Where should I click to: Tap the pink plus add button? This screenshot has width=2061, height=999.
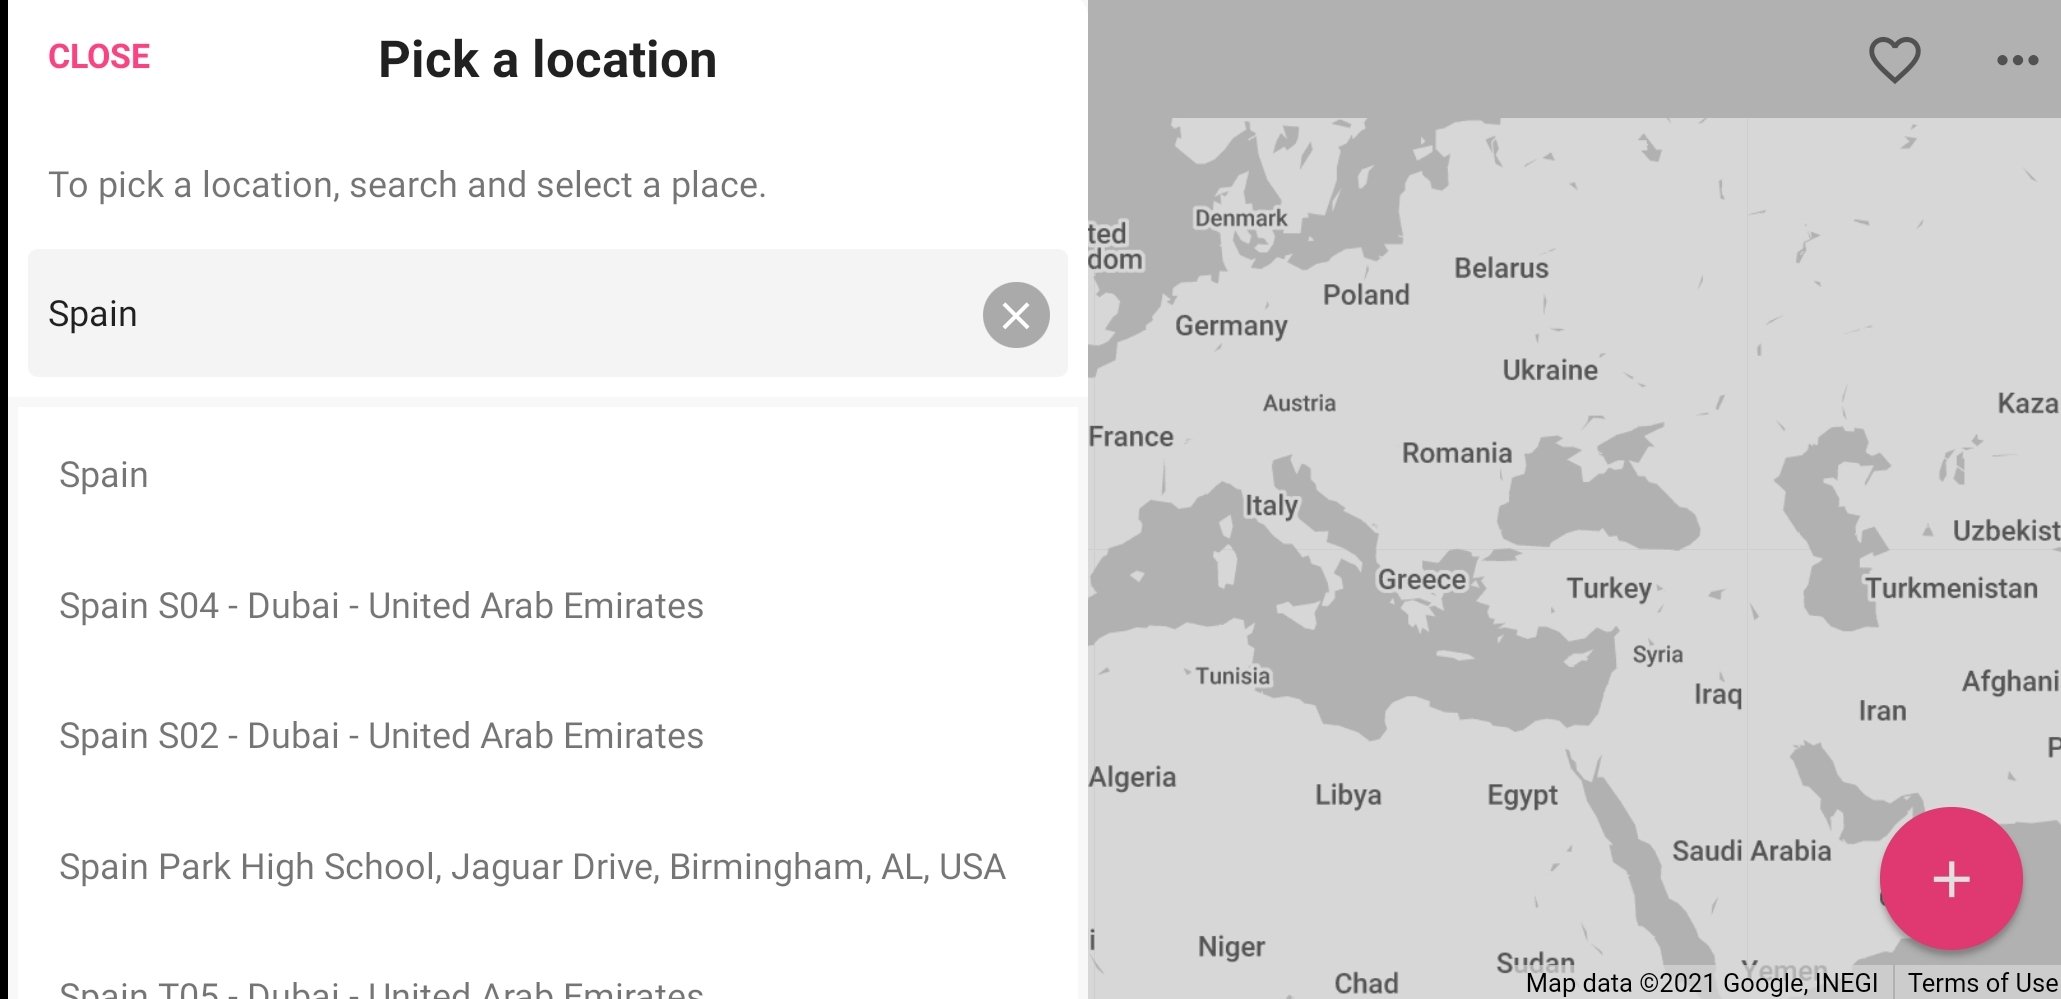[x=1950, y=879]
